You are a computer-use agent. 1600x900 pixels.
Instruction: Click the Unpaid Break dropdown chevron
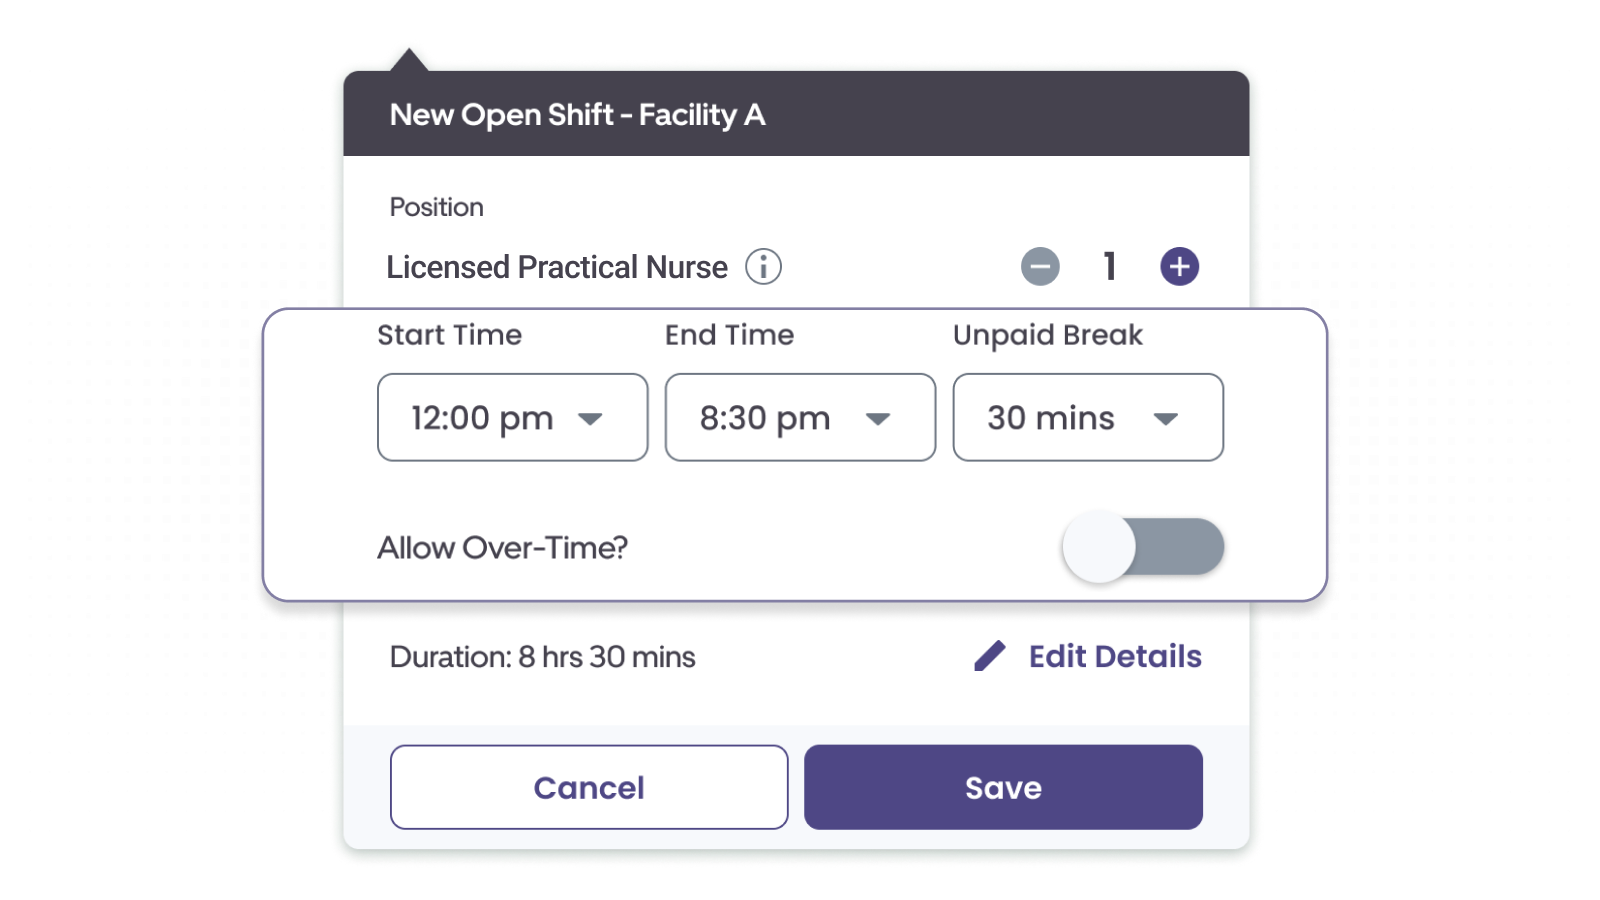pyautogui.click(x=1163, y=418)
